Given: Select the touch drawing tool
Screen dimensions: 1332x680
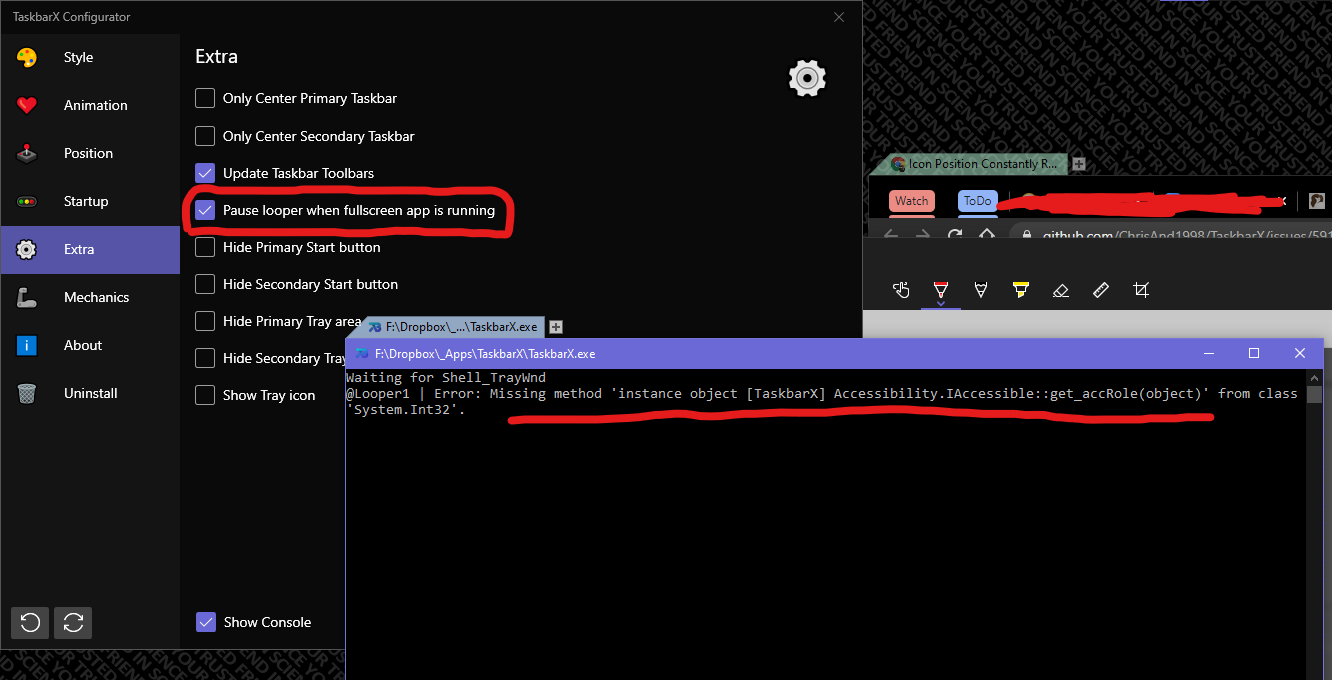Looking at the screenshot, I should (x=901, y=289).
